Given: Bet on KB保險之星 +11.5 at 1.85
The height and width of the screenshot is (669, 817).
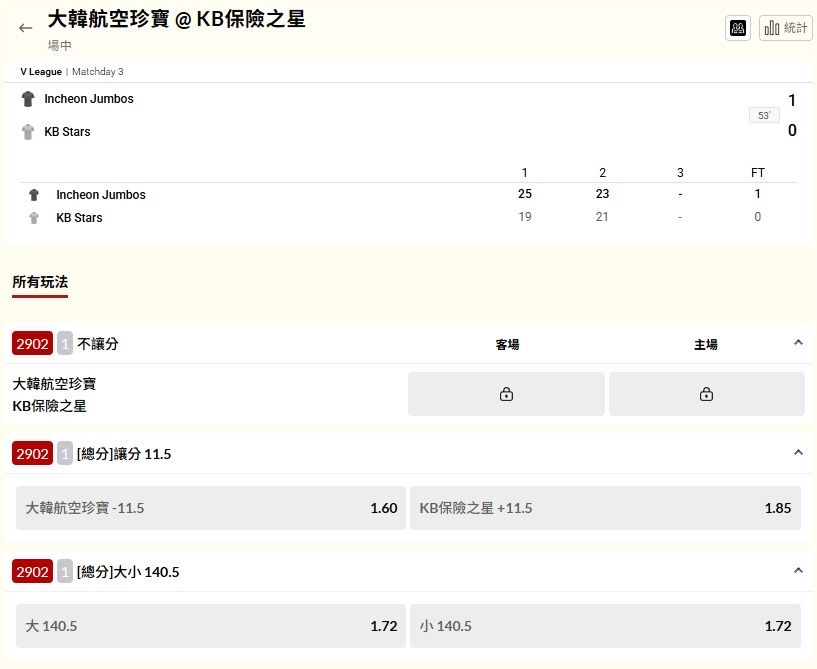Looking at the screenshot, I should pyautogui.click(x=605, y=508).
